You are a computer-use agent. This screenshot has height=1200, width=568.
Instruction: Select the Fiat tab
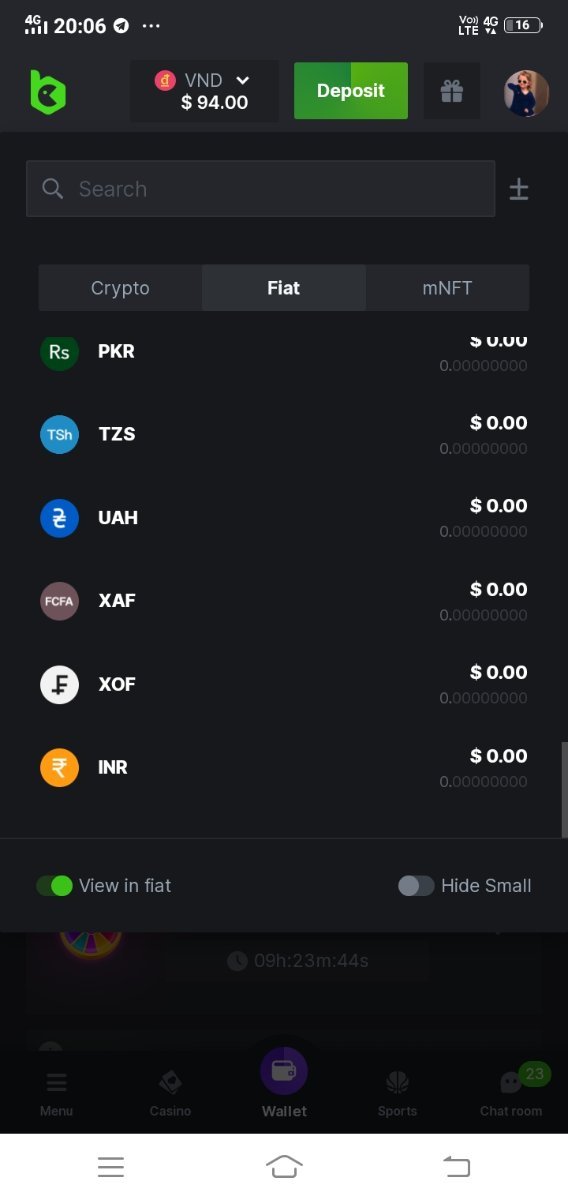click(284, 288)
